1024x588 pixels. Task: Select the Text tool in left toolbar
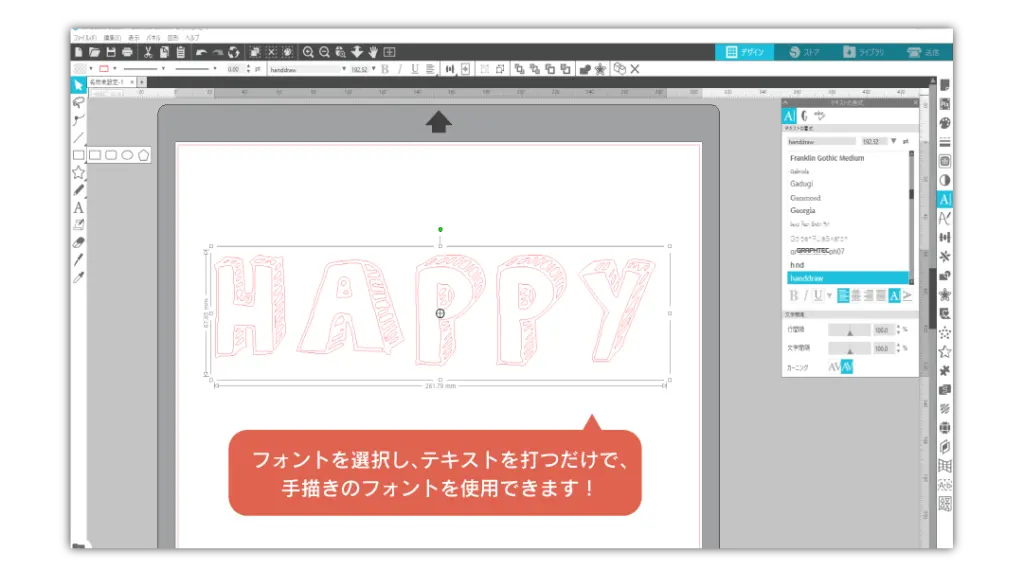(78, 208)
